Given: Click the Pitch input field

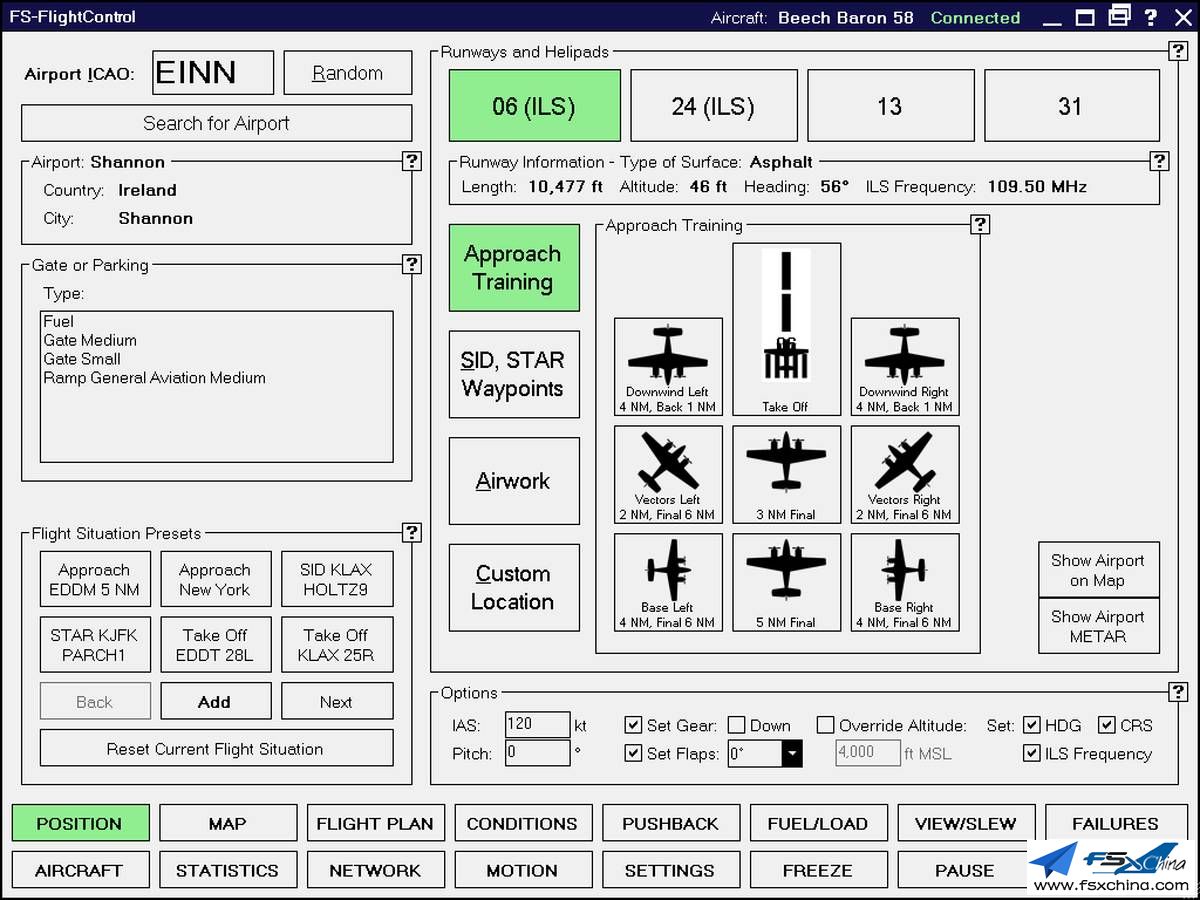Looking at the screenshot, I should pyautogui.click(x=538, y=753).
